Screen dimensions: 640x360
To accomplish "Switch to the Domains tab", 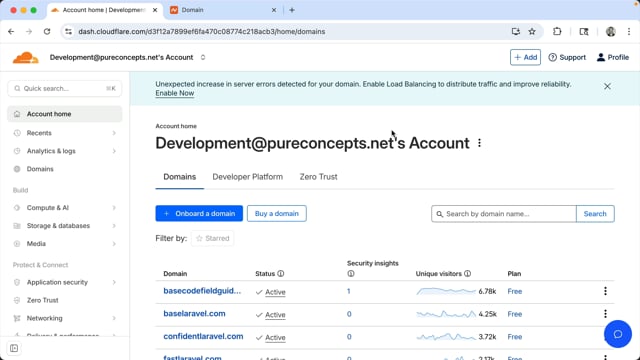I will [180, 177].
